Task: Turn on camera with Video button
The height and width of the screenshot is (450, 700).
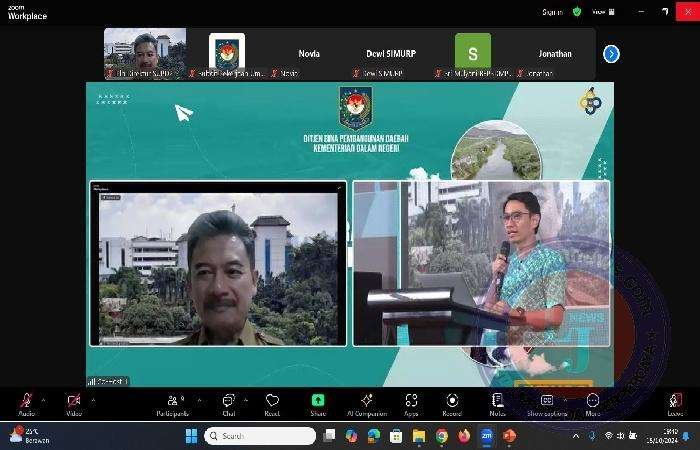Action: pyautogui.click(x=73, y=402)
